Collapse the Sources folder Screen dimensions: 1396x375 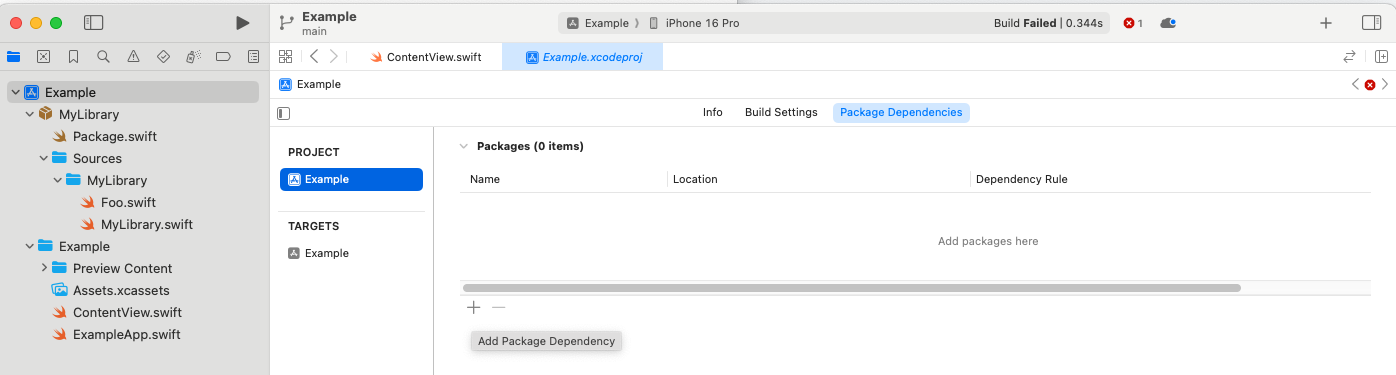43,158
